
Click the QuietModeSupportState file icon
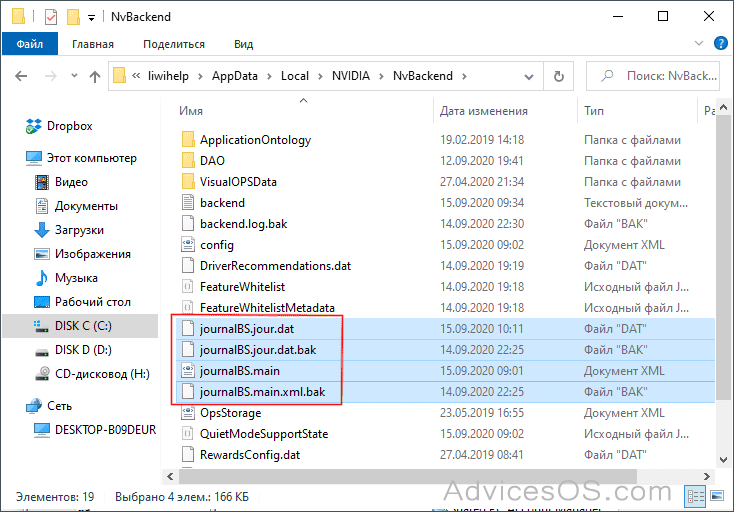(188, 433)
